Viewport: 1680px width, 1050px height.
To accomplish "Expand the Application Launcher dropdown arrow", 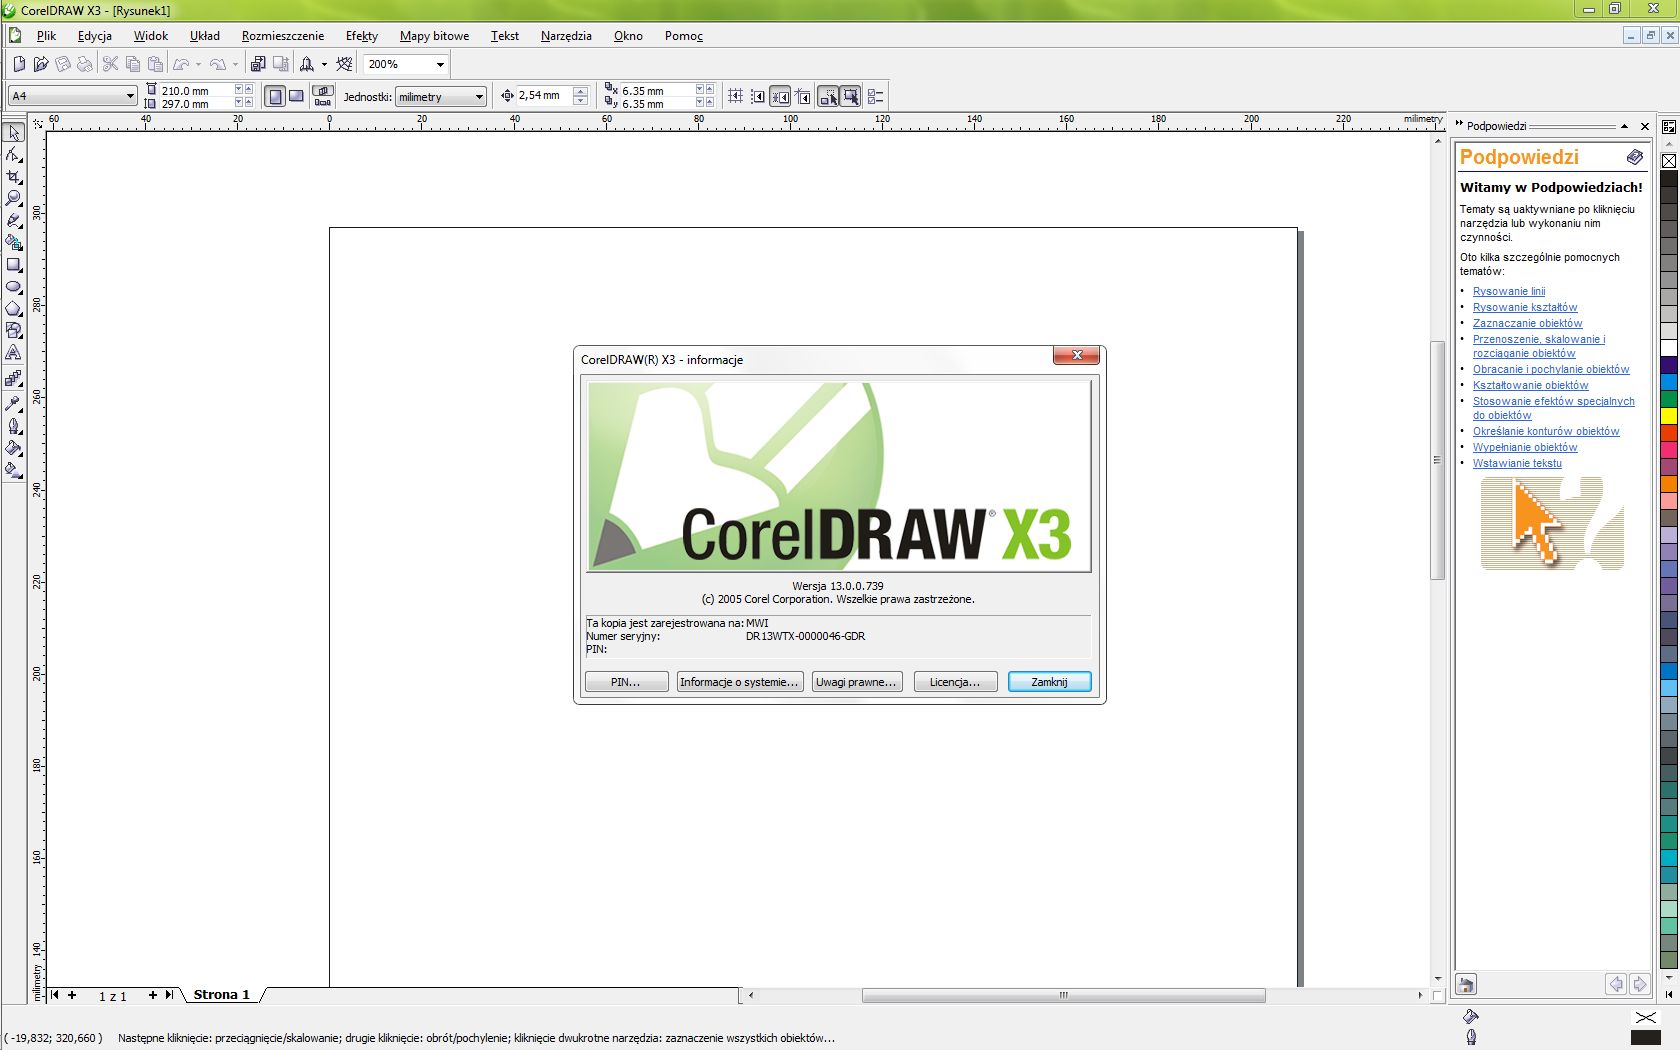I will pos(324,64).
